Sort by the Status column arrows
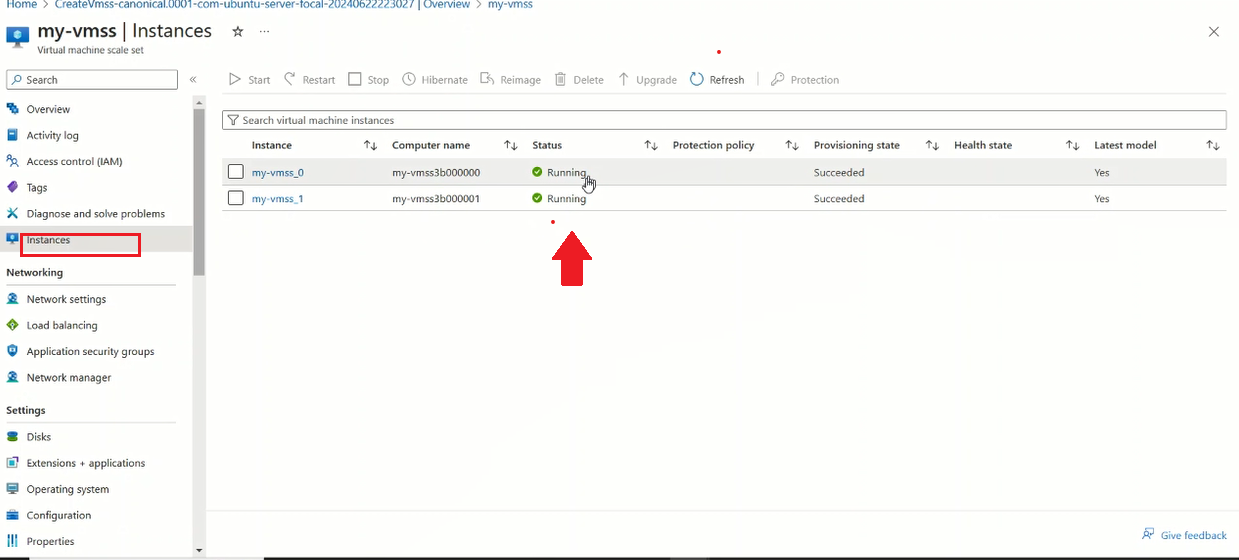The height and width of the screenshot is (560, 1239). tap(651, 145)
